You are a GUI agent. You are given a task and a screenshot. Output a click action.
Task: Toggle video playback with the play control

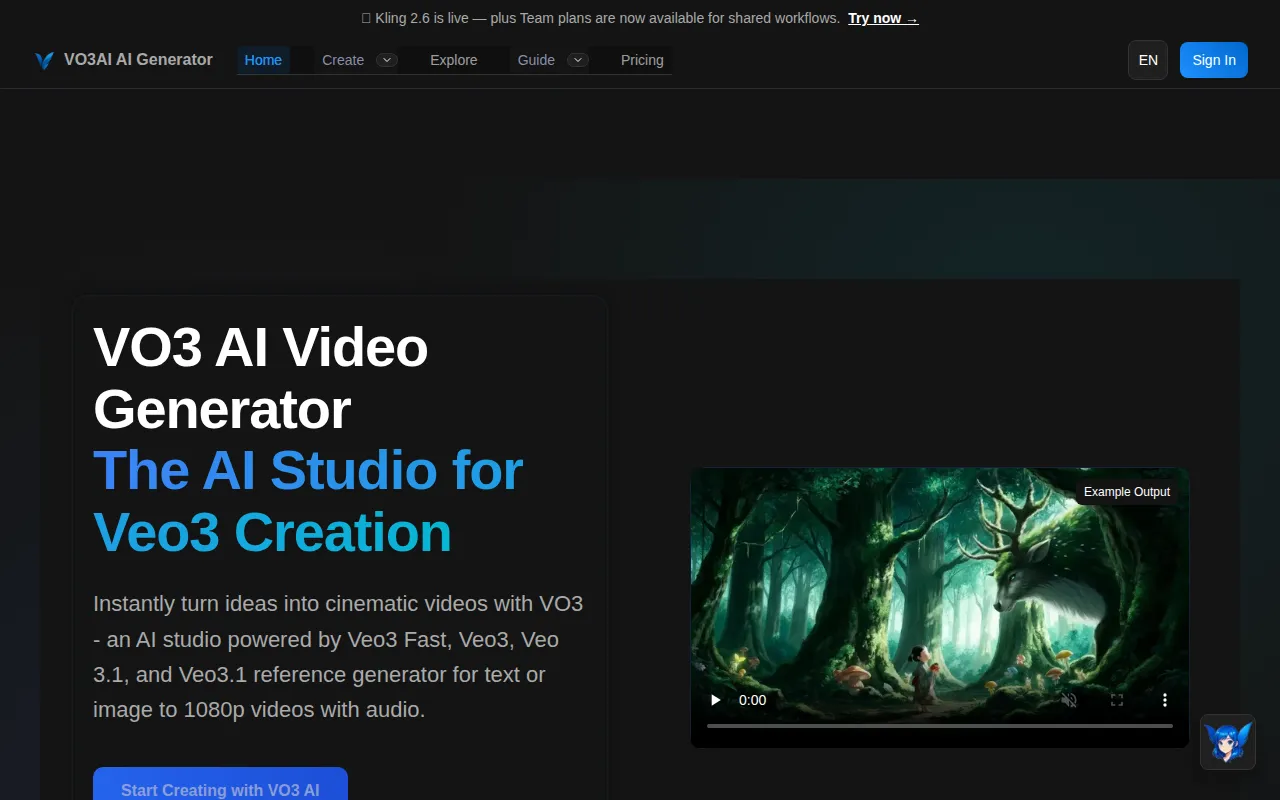tap(715, 700)
